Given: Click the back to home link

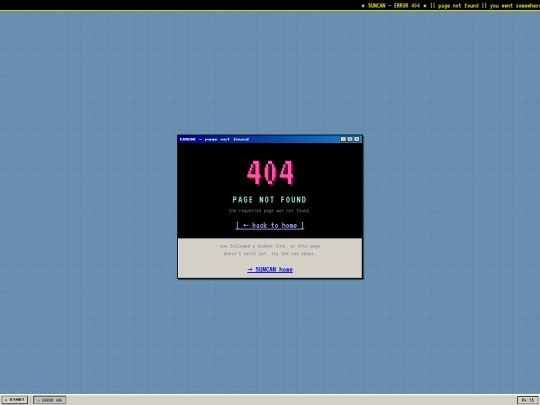Looking at the screenshot, I should [270, 225].
